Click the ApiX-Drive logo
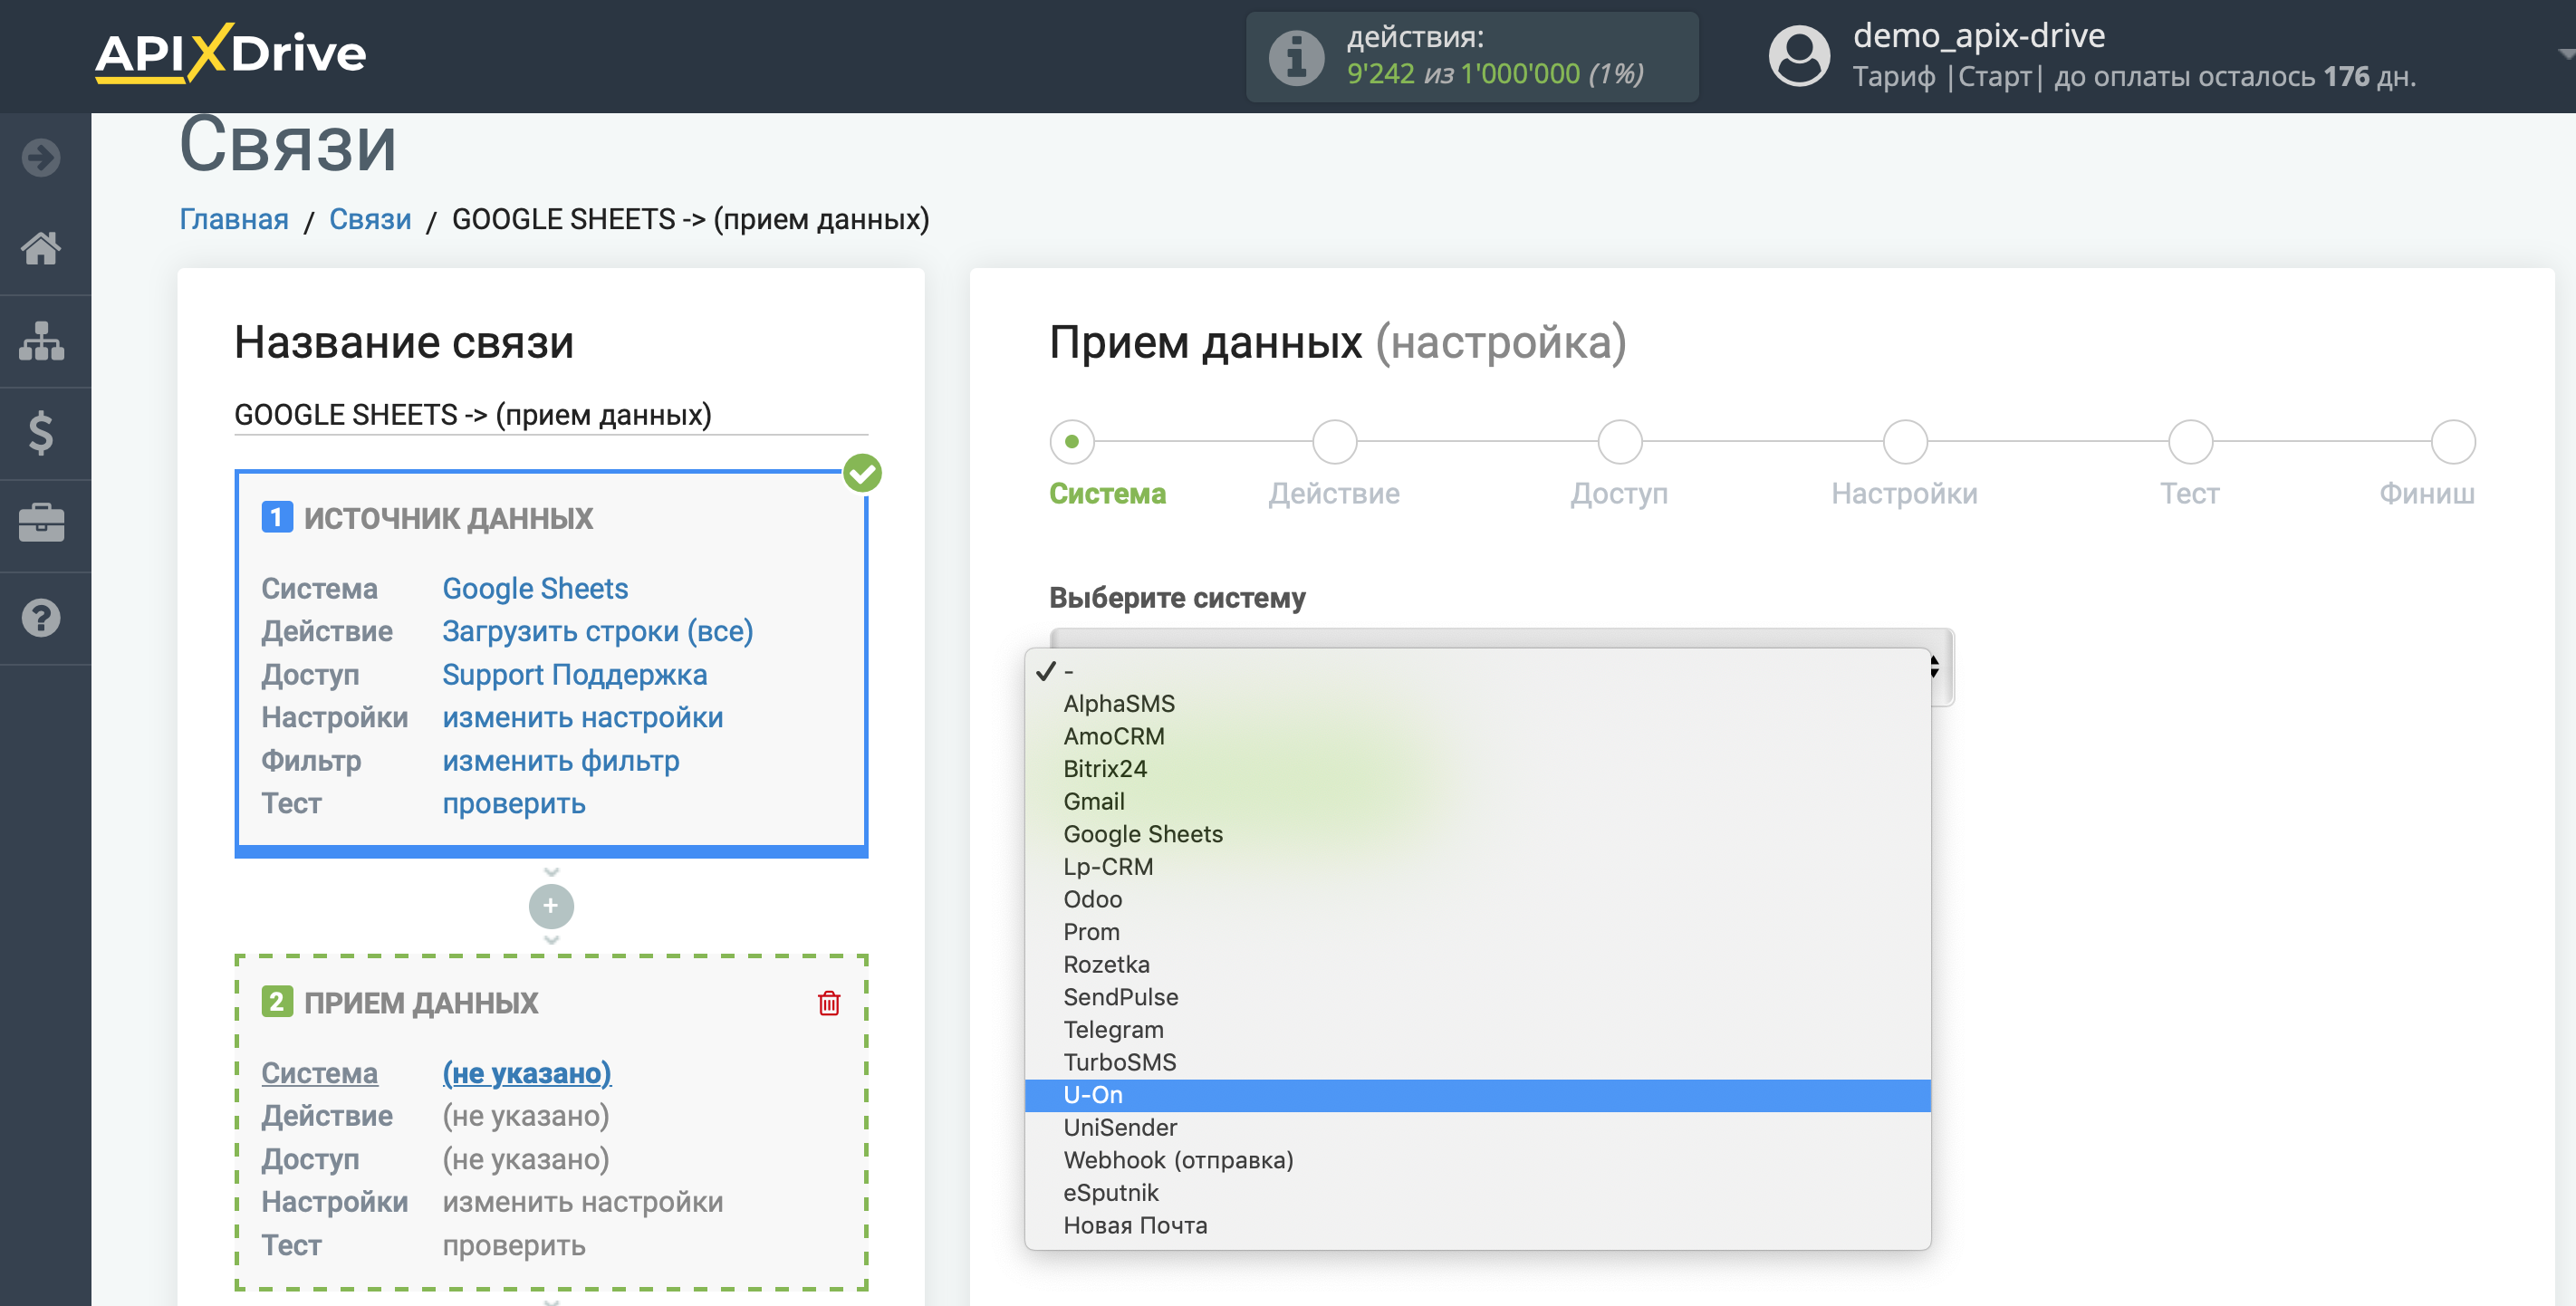 tap(231, 53)
